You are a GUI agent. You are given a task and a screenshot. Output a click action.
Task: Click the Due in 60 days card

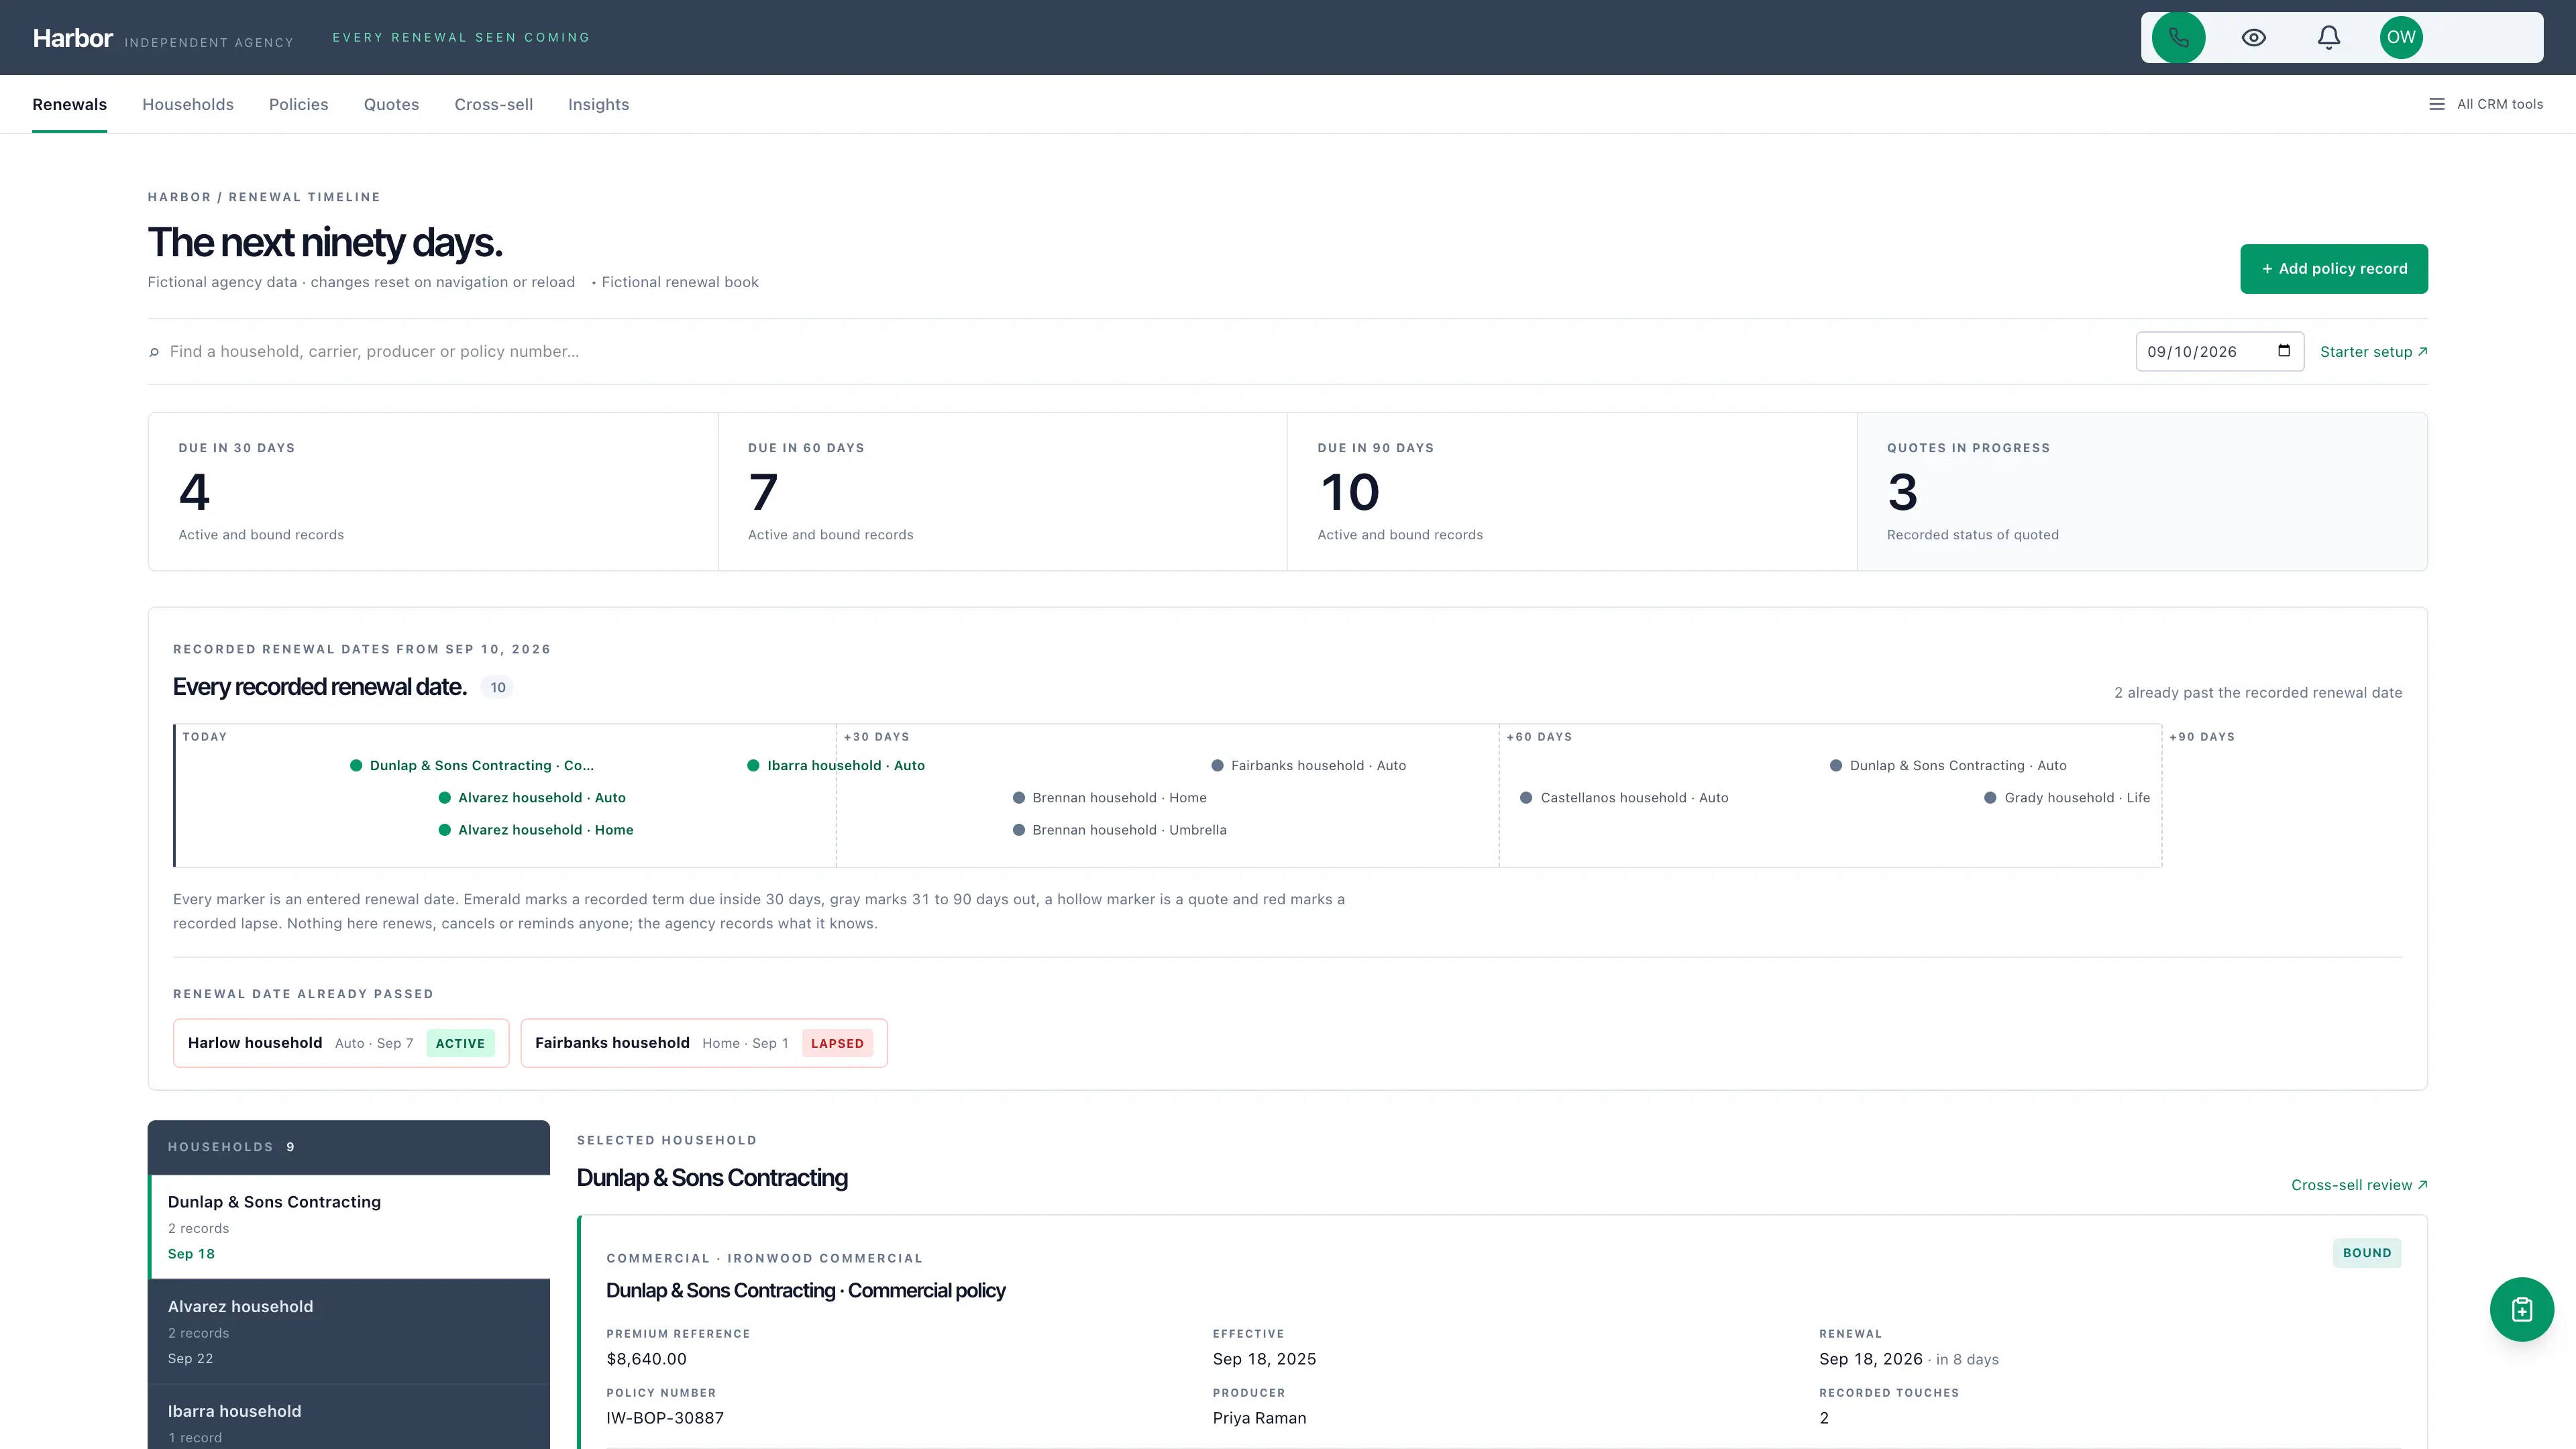click(x=1002, y=492)
